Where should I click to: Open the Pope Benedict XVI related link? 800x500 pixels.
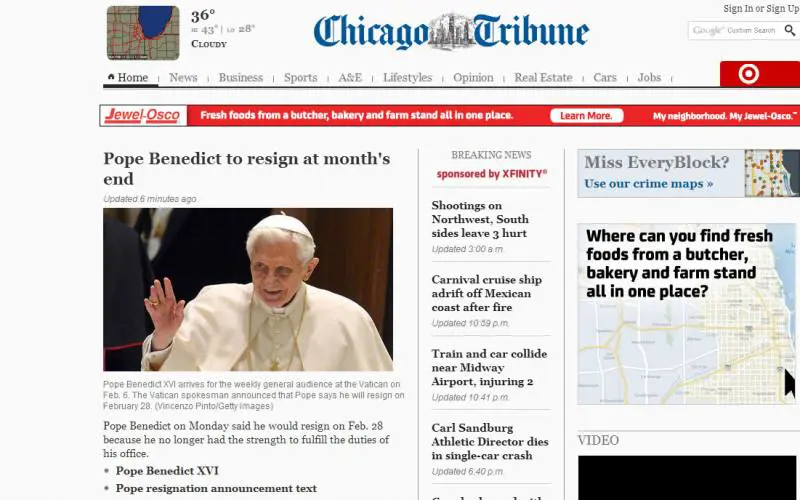[167, 471]
